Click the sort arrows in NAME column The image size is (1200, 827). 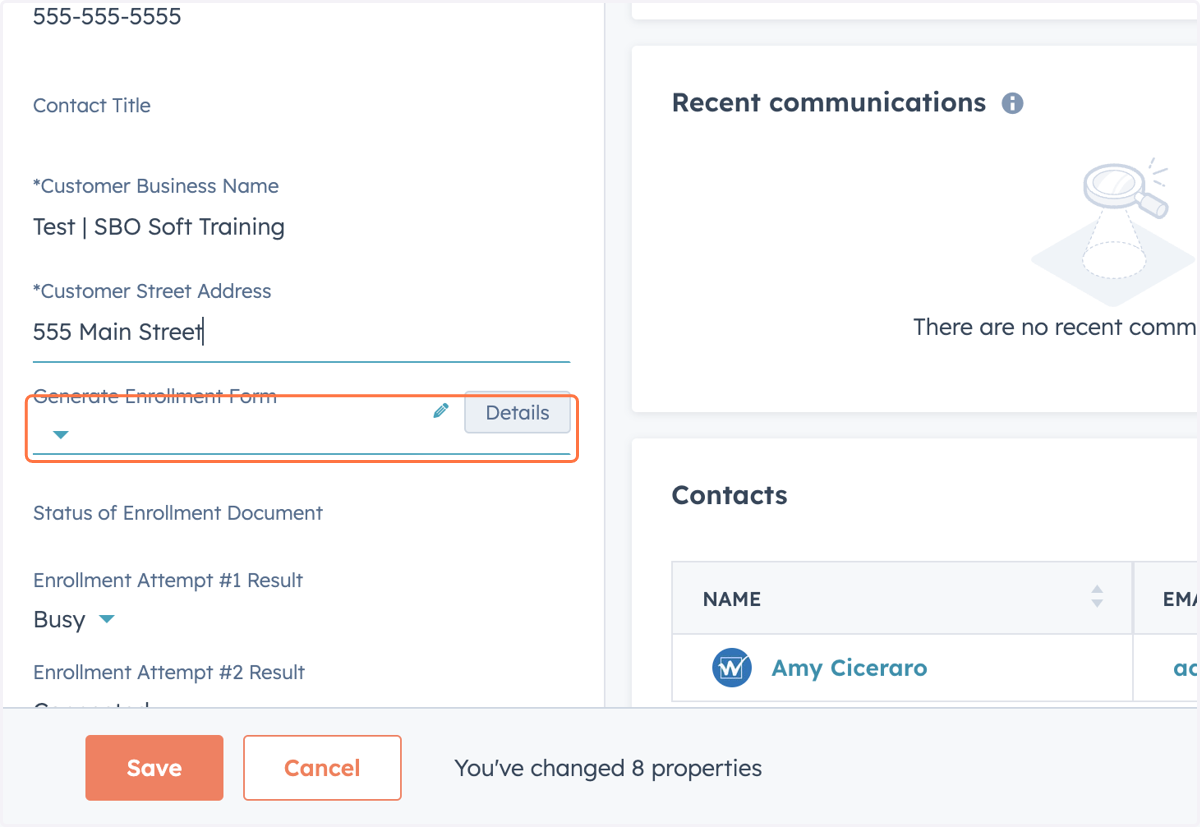tap(1097, 598)
